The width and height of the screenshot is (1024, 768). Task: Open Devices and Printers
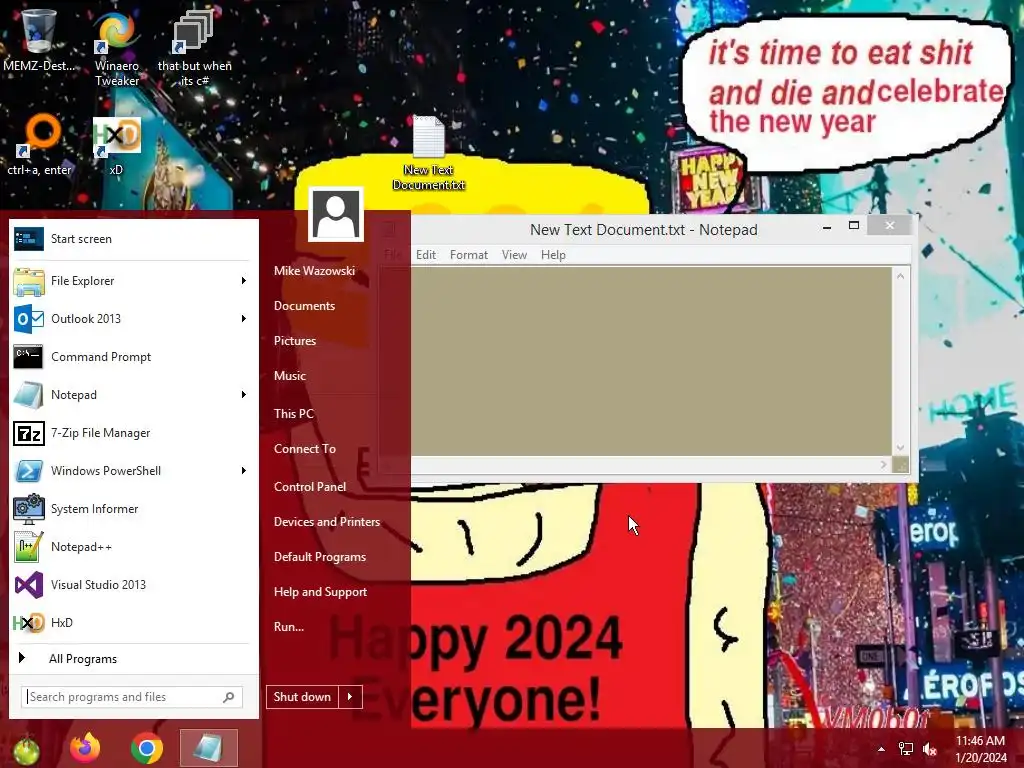(x=327, y=522)
